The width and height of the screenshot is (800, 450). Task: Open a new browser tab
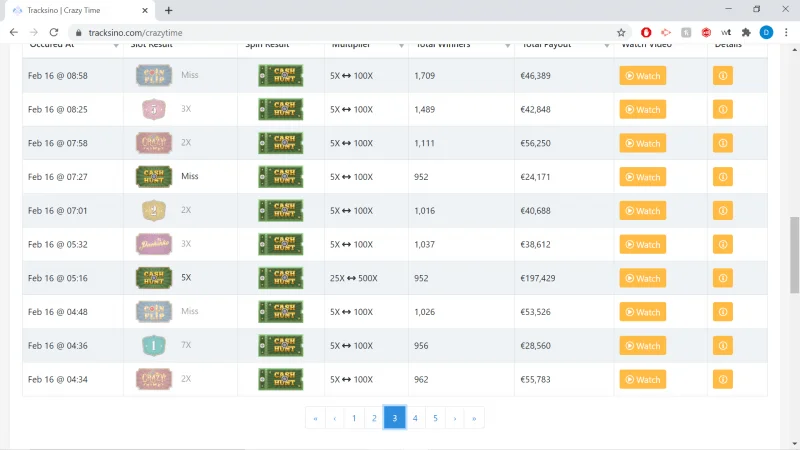pyautogui.click(x=168, y=10)
